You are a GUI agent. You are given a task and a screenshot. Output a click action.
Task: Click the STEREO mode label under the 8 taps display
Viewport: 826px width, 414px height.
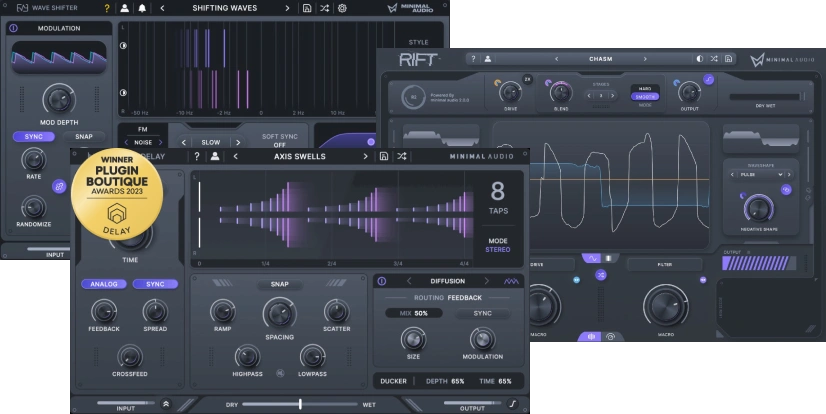(x=497, y=250)
